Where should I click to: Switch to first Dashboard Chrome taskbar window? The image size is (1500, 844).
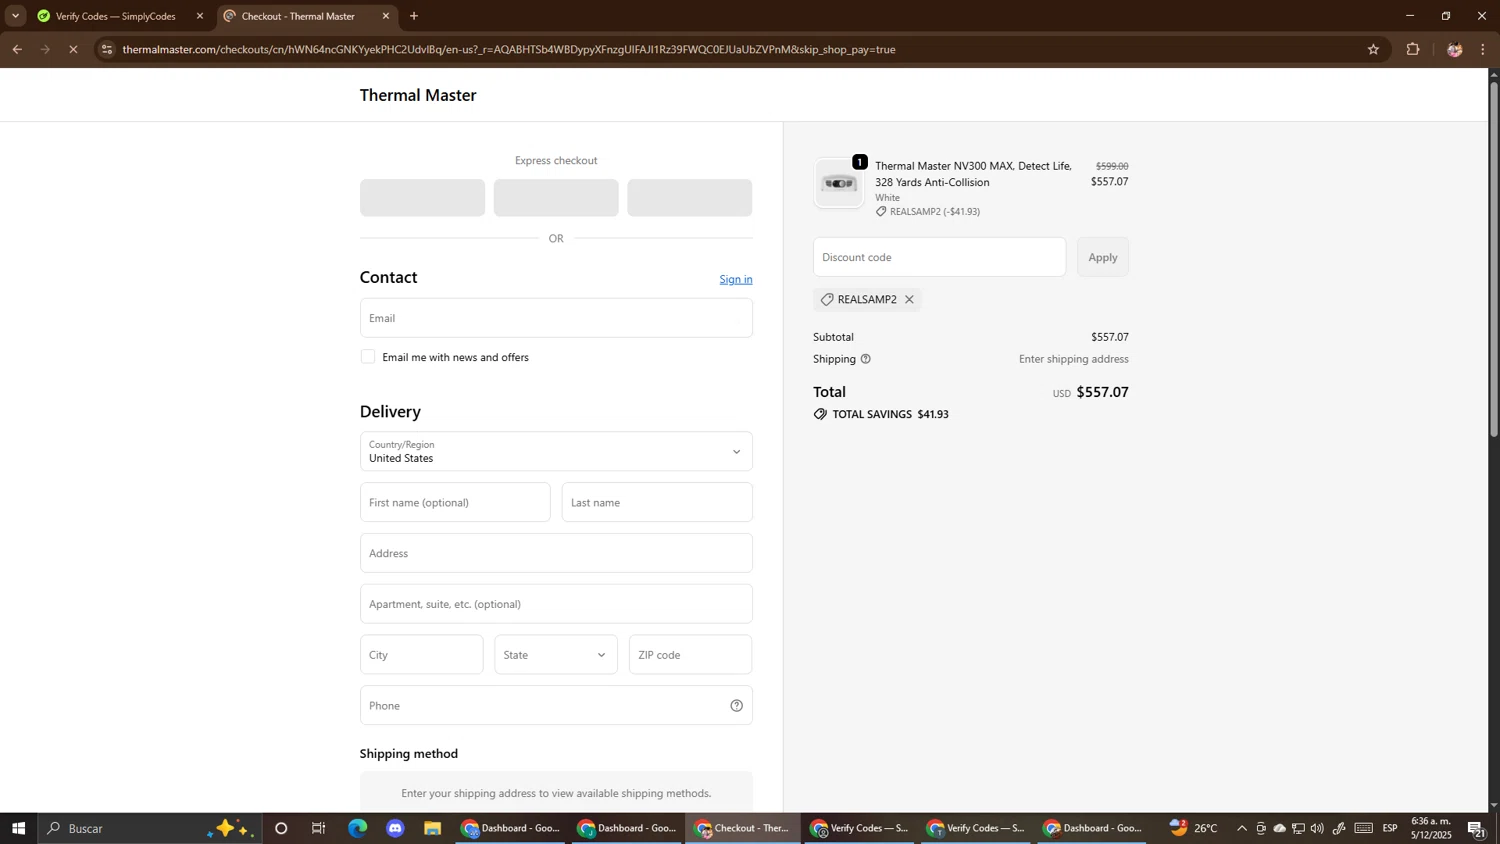tap(511, 828)
